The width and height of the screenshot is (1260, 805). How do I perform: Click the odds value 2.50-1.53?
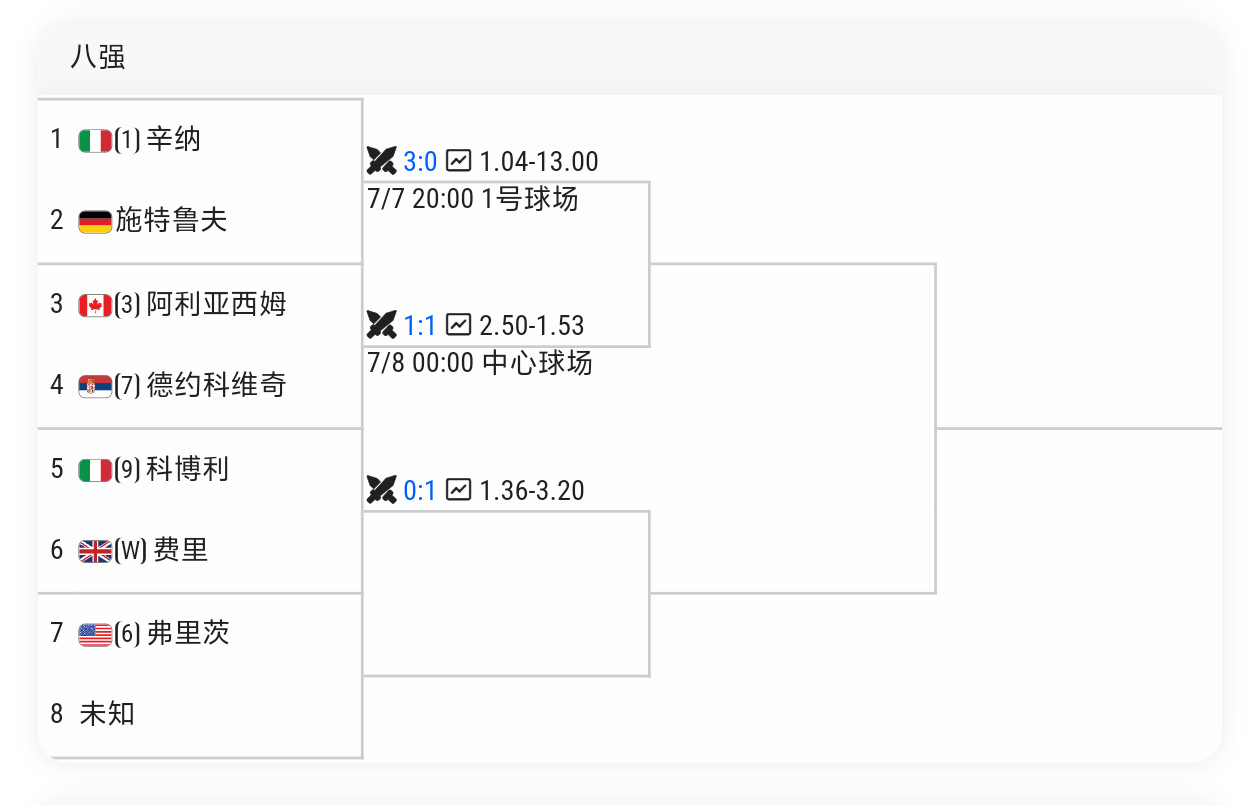coord(532,325)
